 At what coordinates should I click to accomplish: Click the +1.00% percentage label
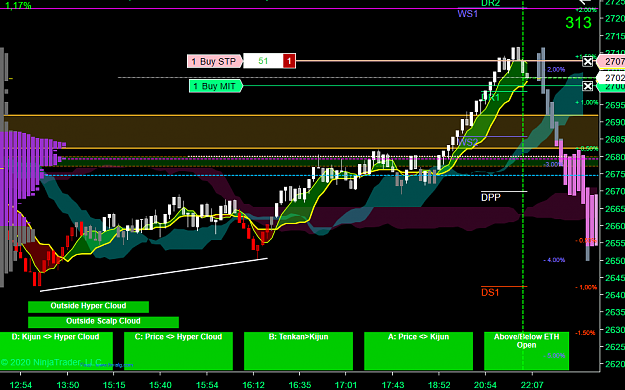(x=586, y=103)
